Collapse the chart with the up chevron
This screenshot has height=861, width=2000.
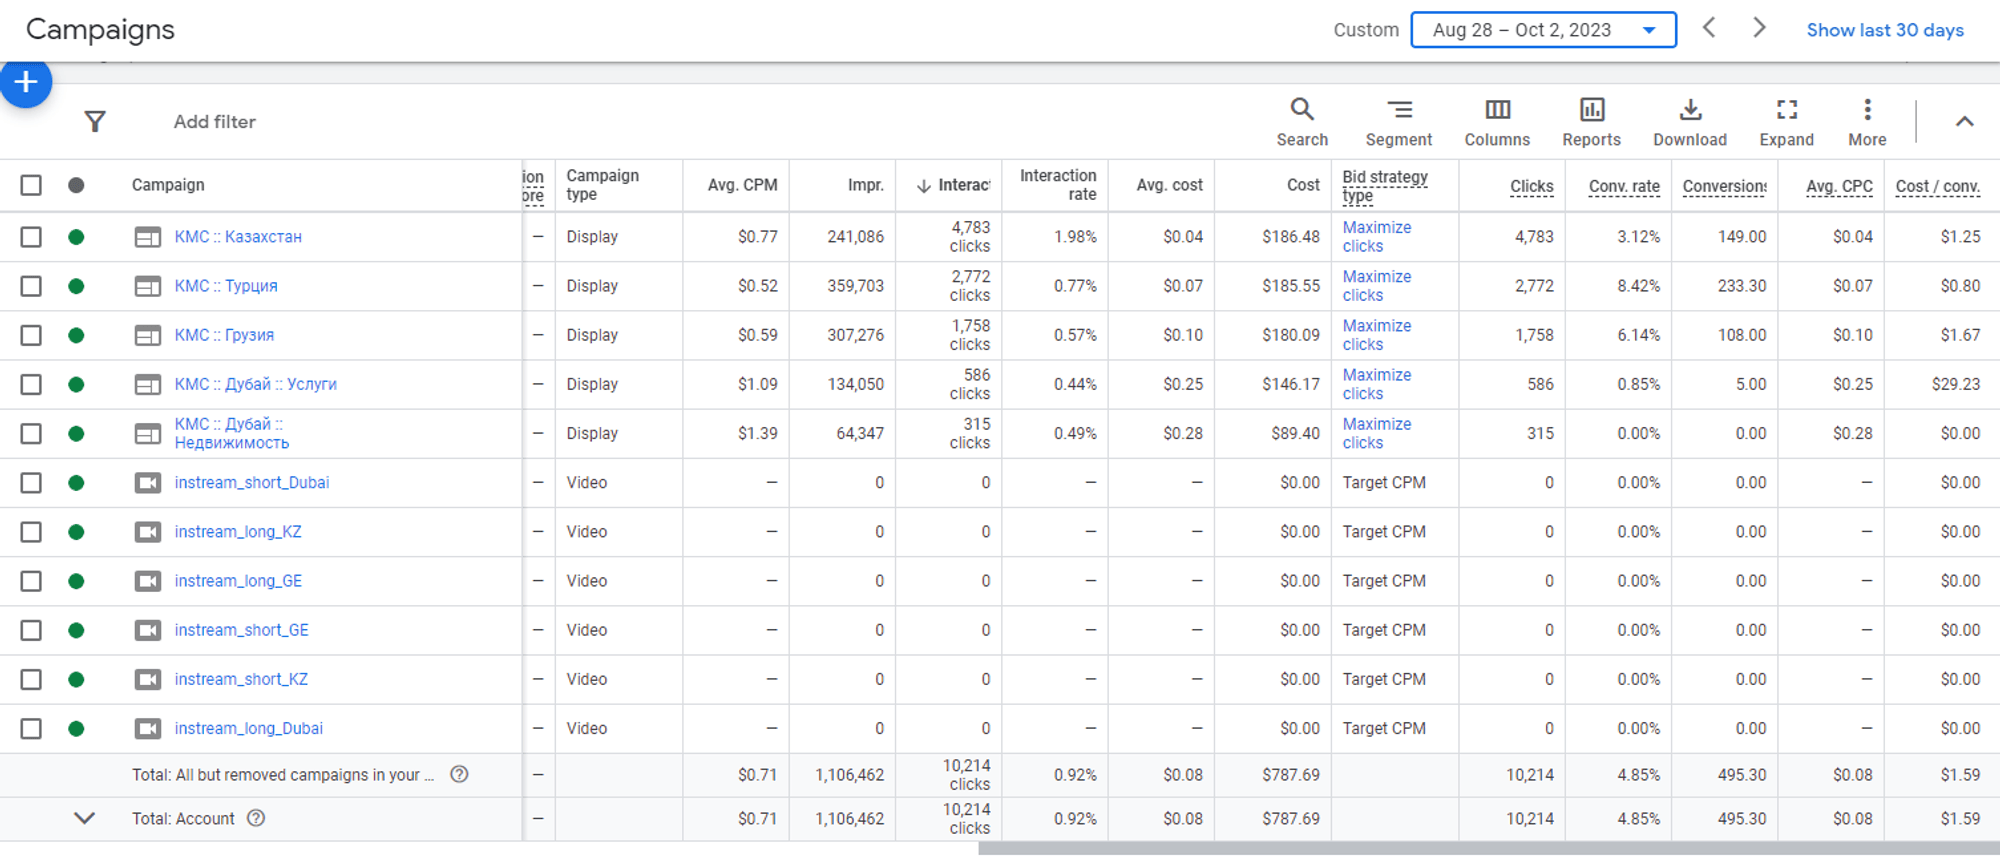[x=1964, y=122]
